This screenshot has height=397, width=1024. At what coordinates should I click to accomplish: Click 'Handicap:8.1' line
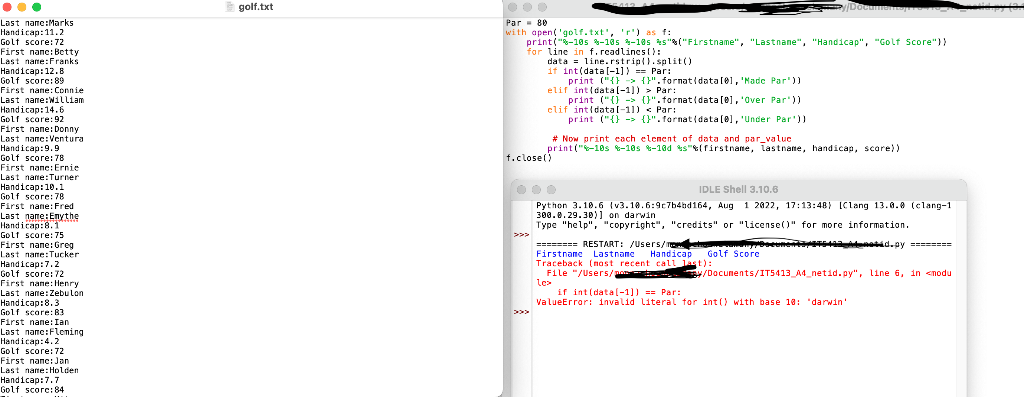[30, 225]
